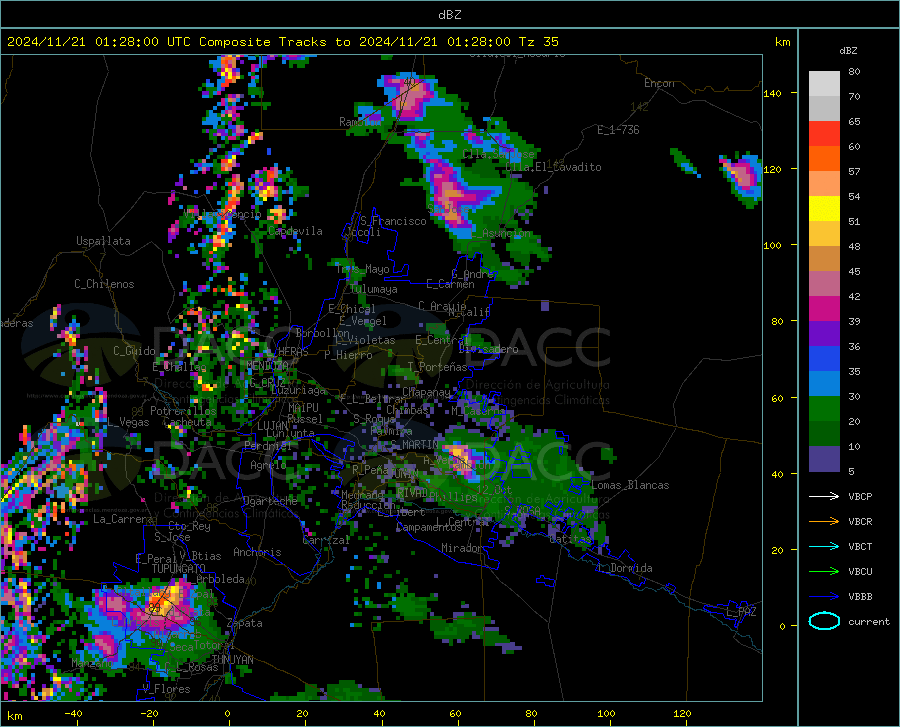Pick the dark orange 57-60 dBZ band
900x727 pixels.
point(824,159)
